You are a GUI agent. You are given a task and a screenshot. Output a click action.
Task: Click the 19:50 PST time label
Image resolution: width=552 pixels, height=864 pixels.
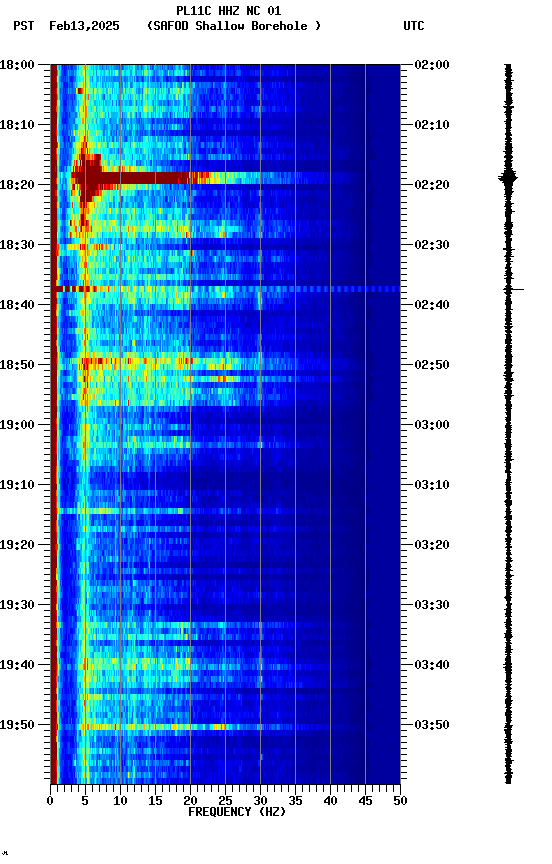click(17, 725)
